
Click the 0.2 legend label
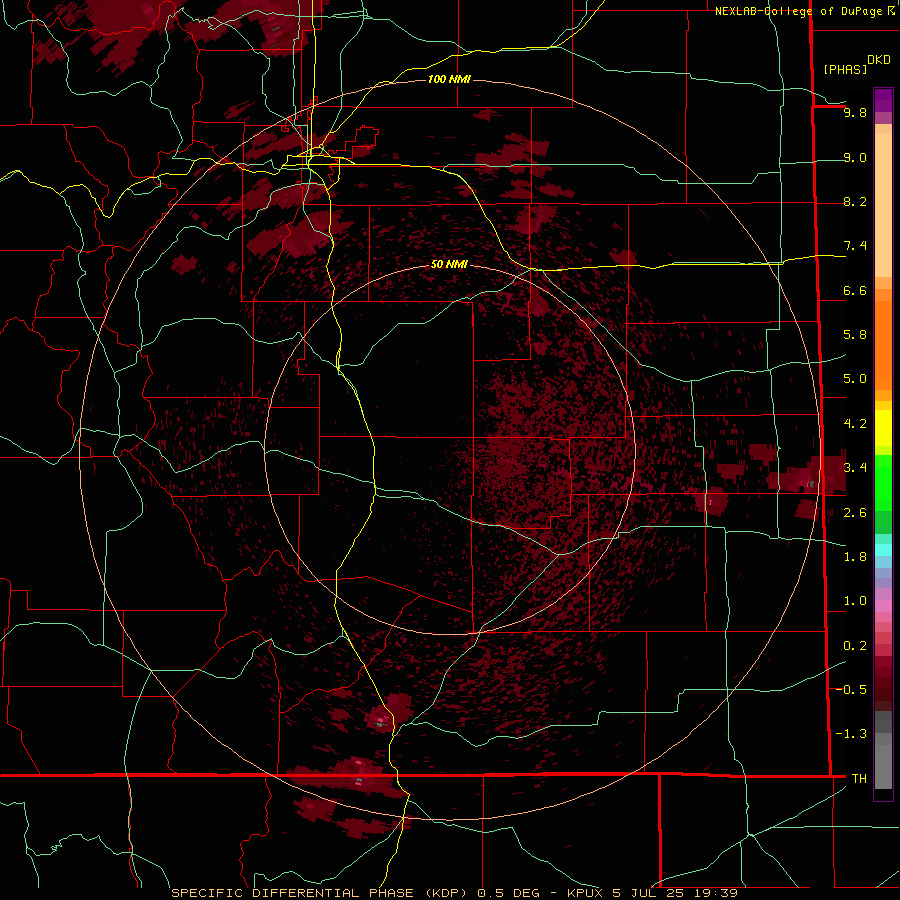pos(855,646)
